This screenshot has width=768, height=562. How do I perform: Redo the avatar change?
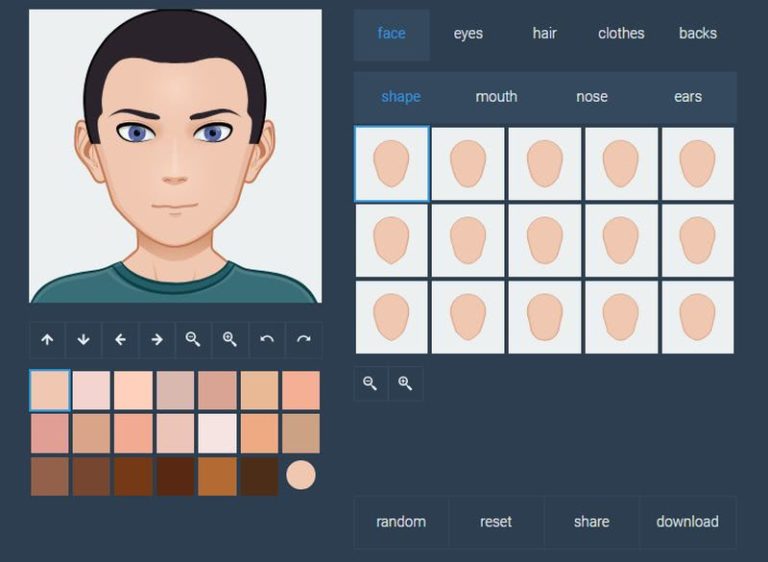pos(304,340)
